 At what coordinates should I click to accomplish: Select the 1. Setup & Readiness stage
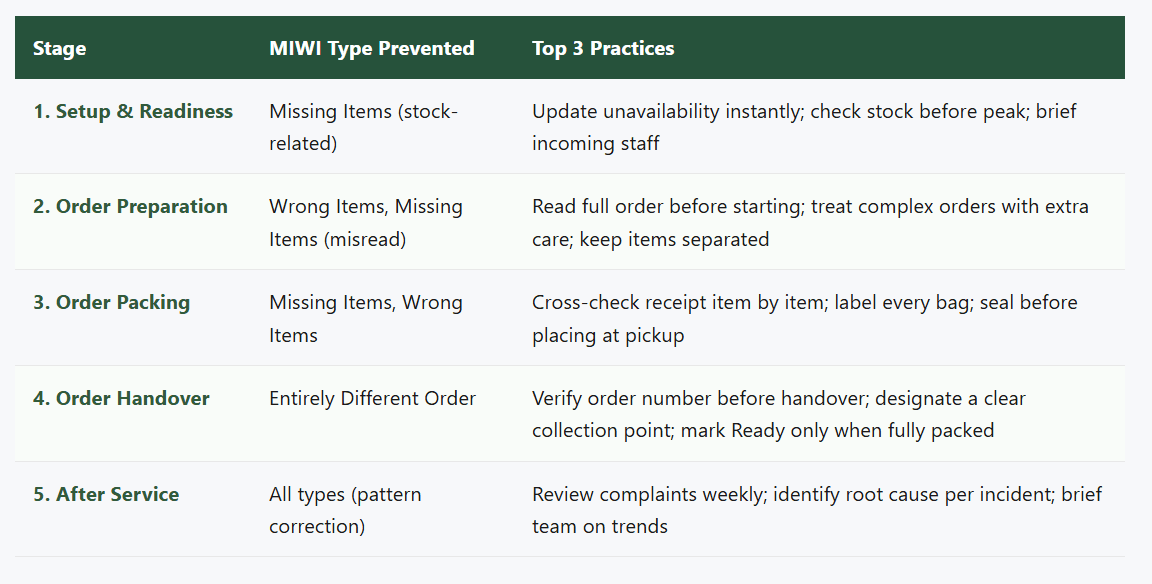tap(133, 112)
